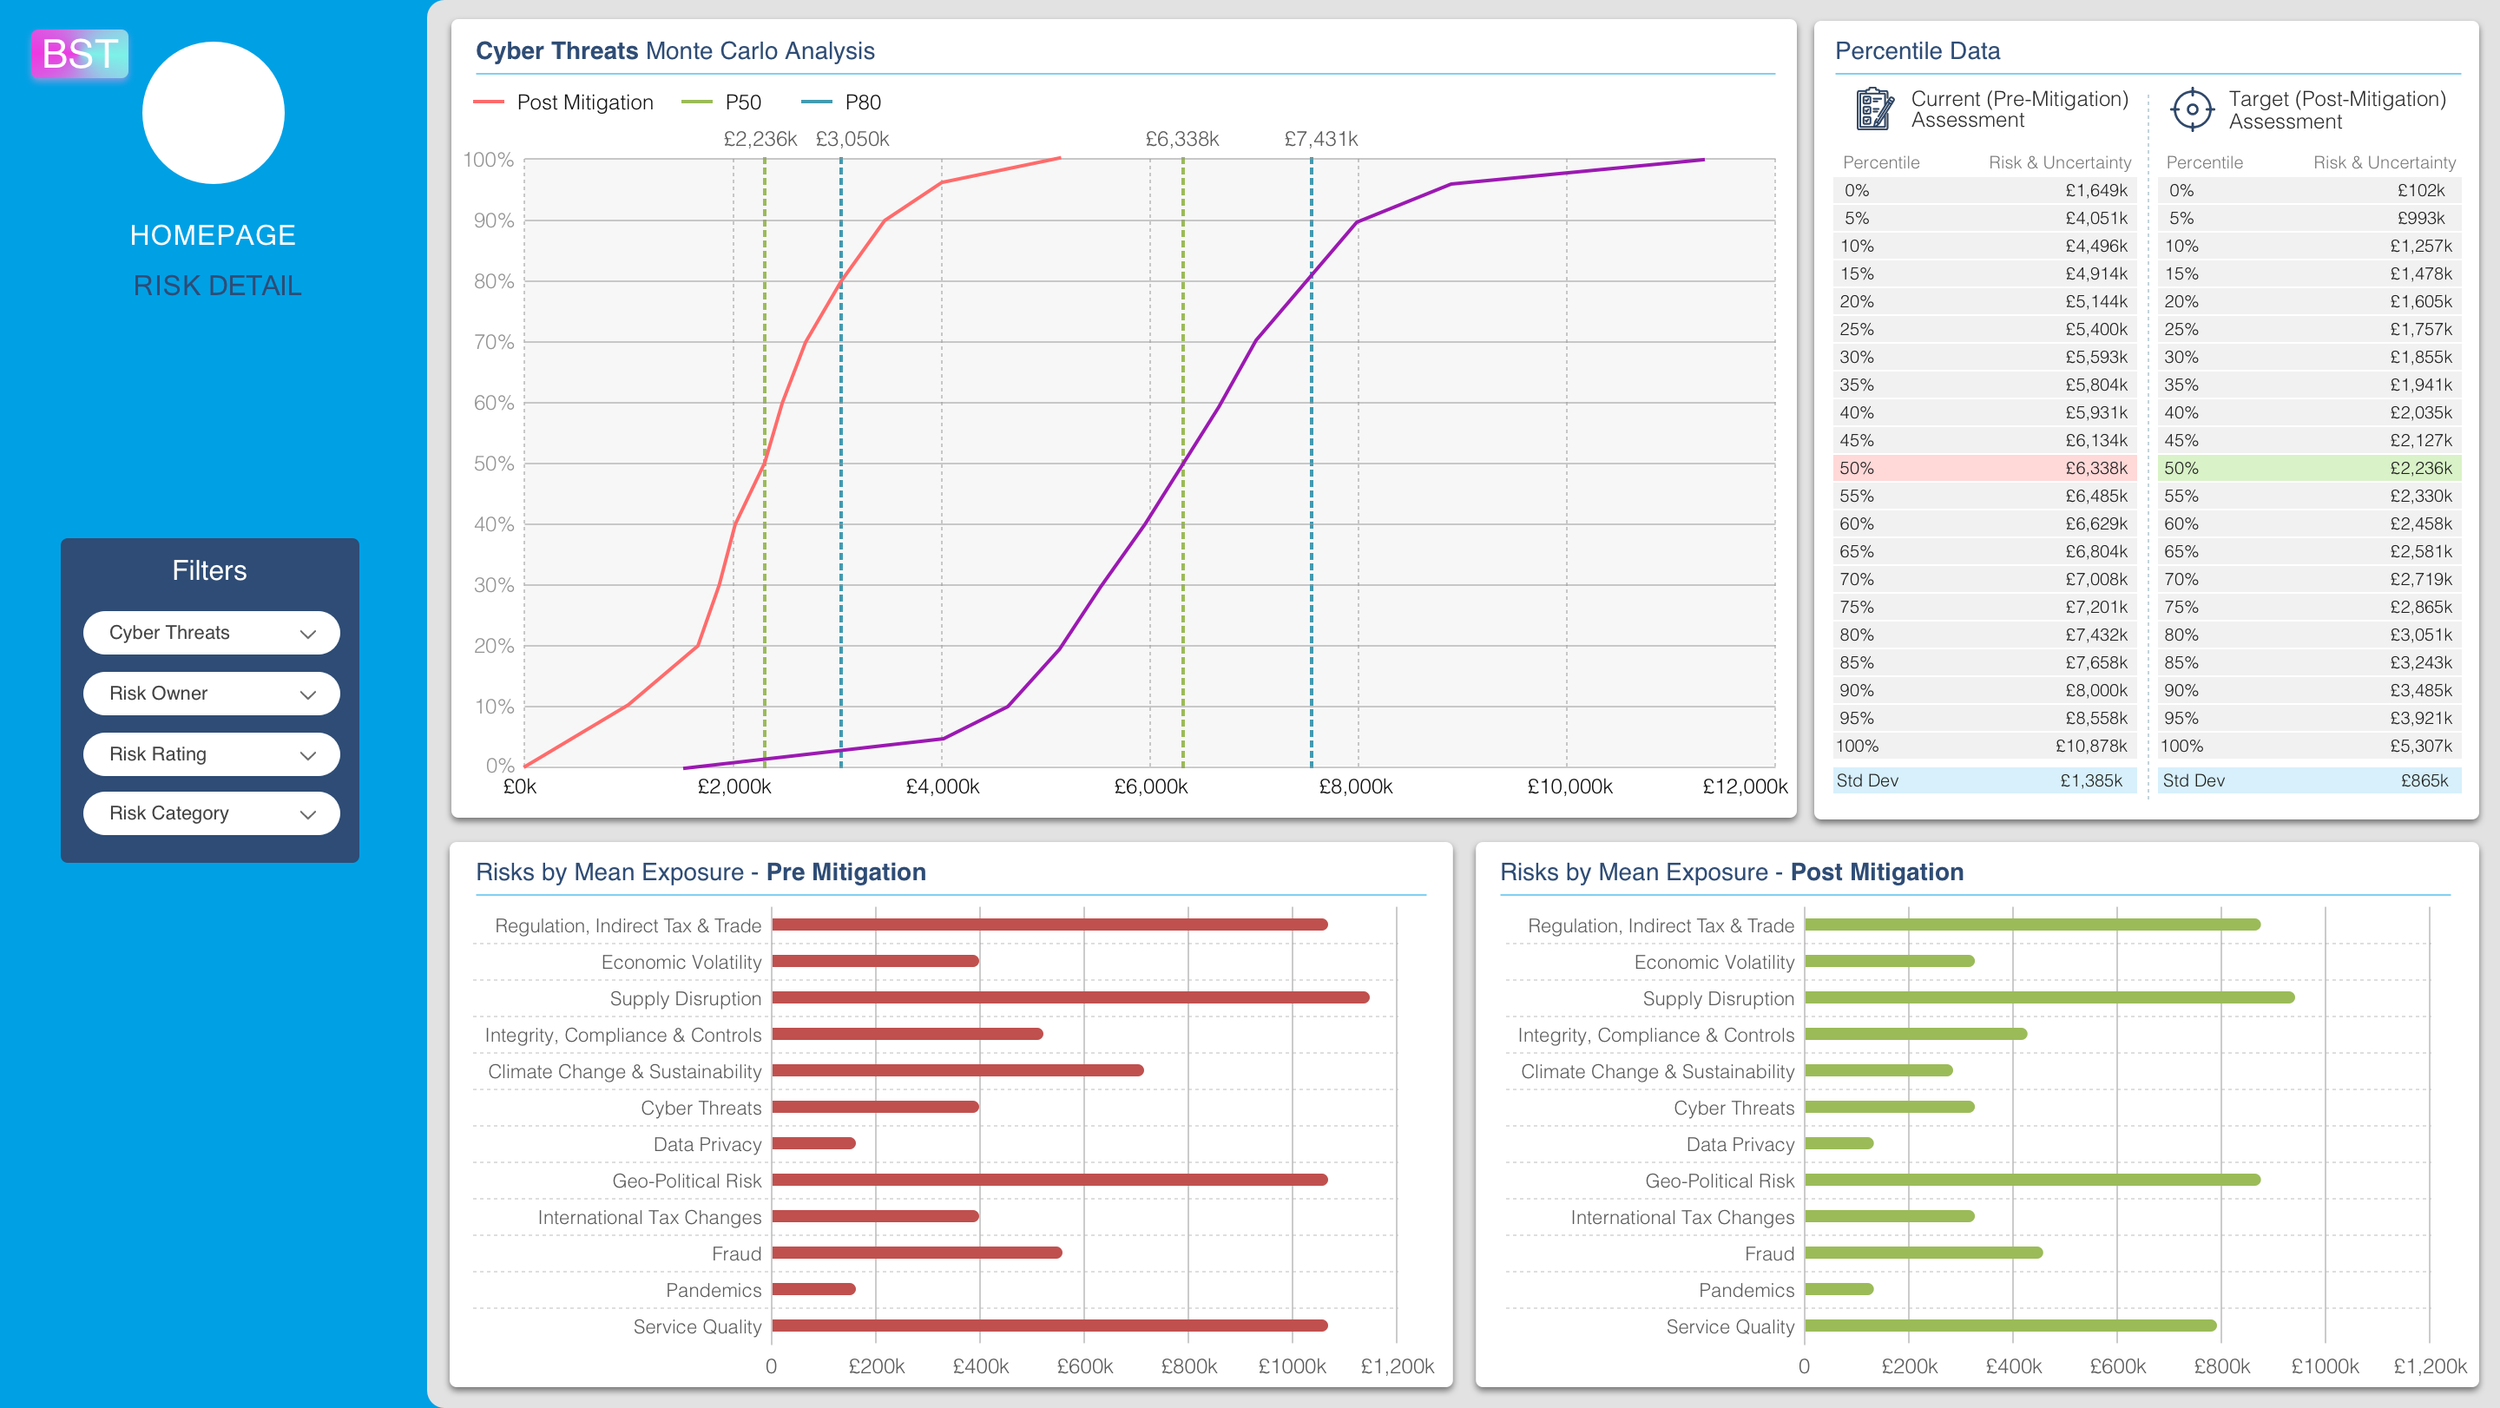The height and width of the screenshot is (1408, 2500).
Task: Click the £7,431k P80 line label
Action: point(1320,139)
